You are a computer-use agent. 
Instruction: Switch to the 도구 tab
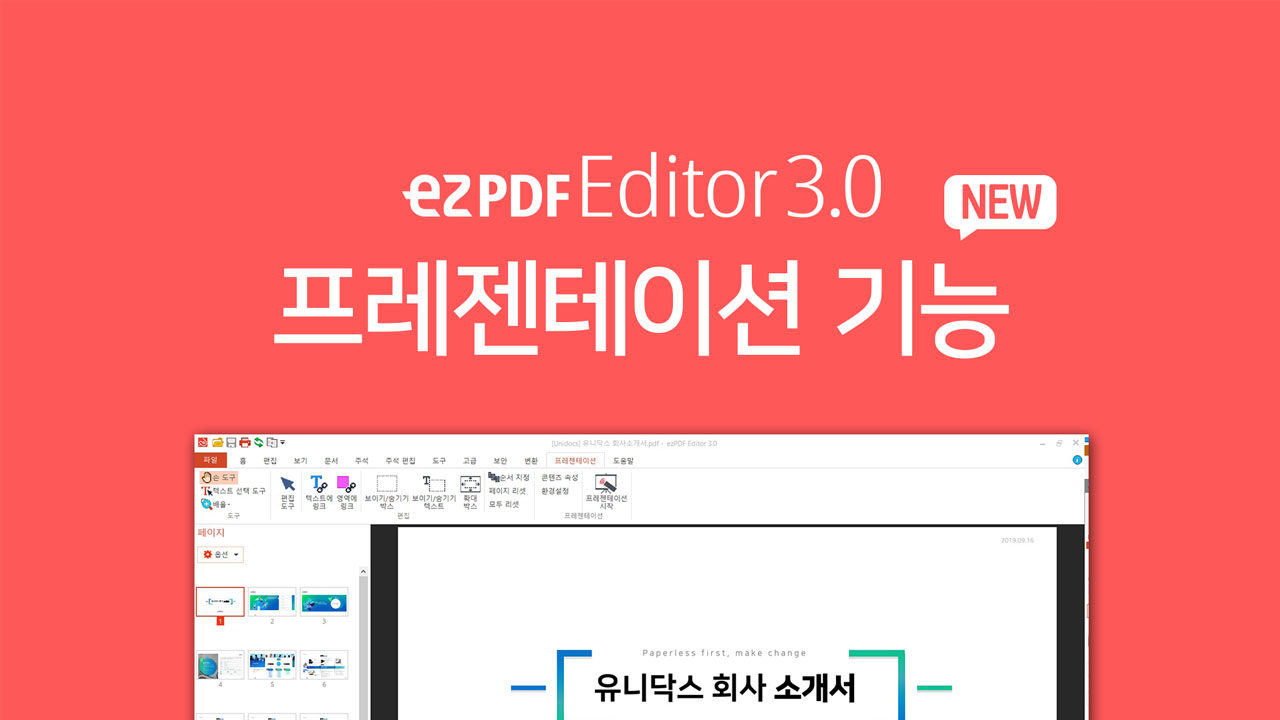(439, 461)
